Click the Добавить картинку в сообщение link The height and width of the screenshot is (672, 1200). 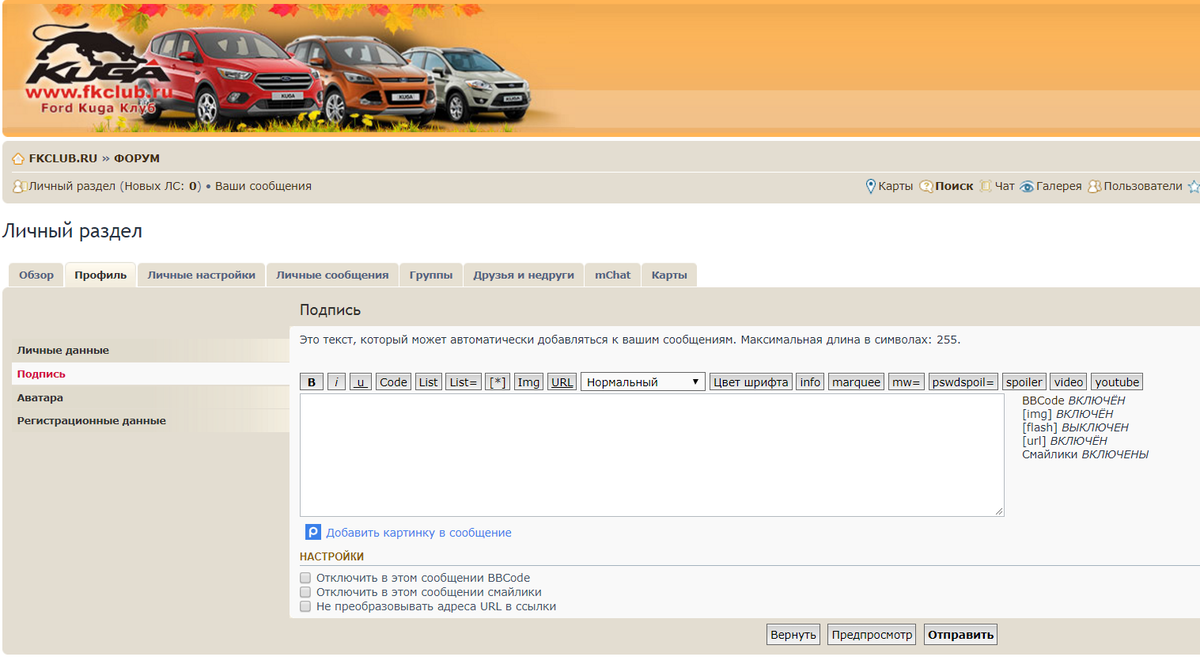[x=418, y=533]
